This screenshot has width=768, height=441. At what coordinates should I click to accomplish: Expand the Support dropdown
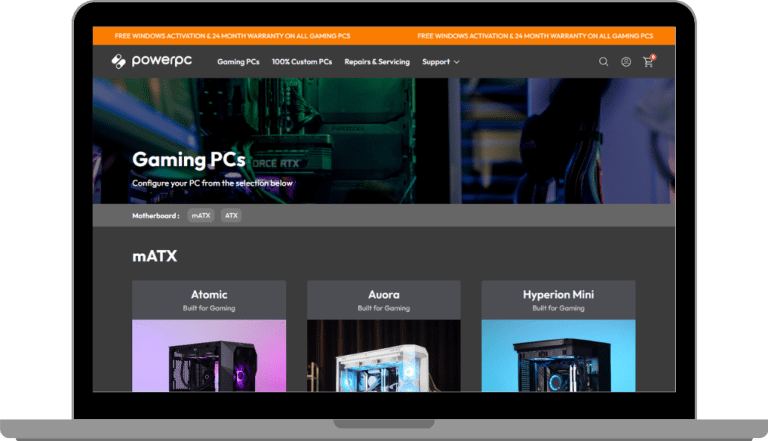tap(441, 62)
